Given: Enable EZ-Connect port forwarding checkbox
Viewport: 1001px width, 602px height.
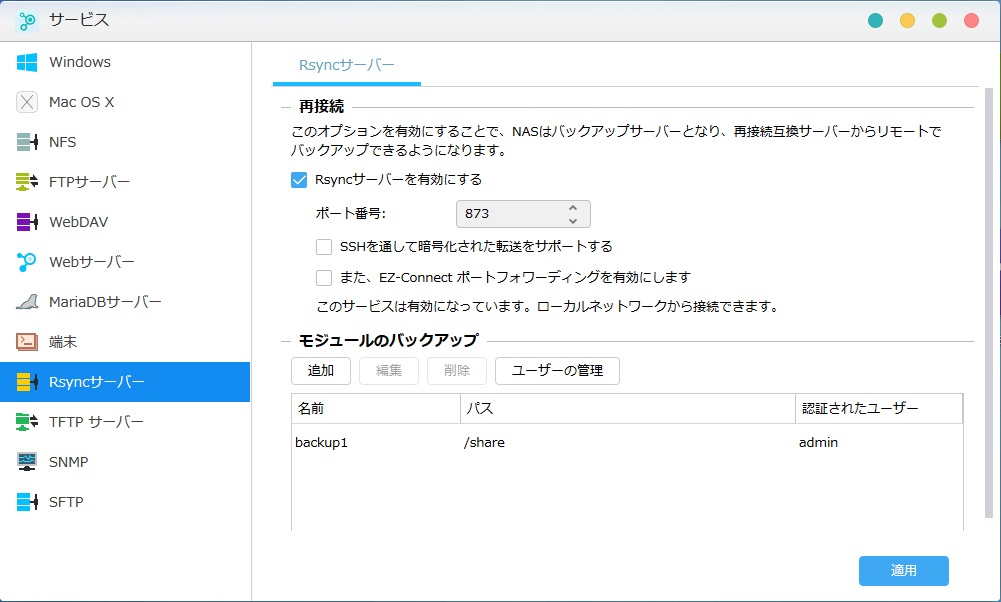Looking at the screenshot, I should point(324,278).
